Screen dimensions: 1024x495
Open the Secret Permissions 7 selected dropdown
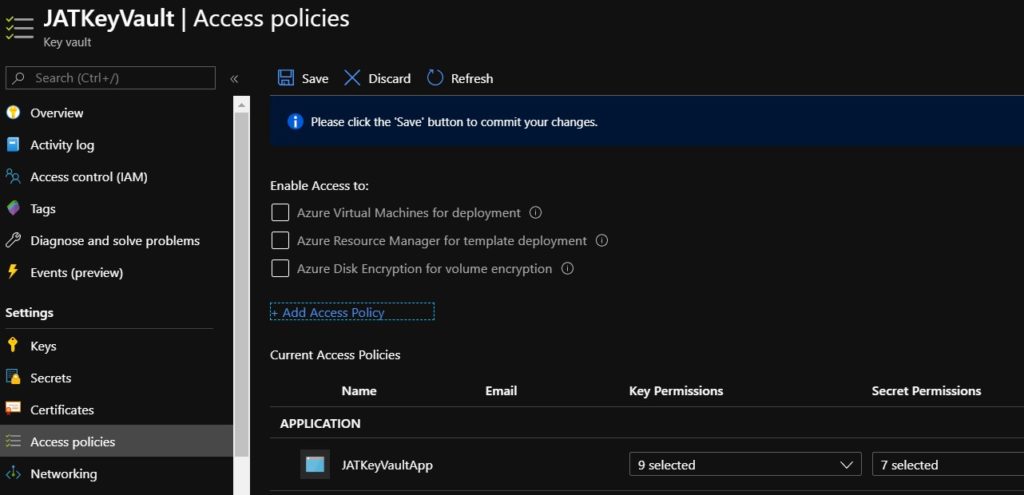(x=948, y=464)
